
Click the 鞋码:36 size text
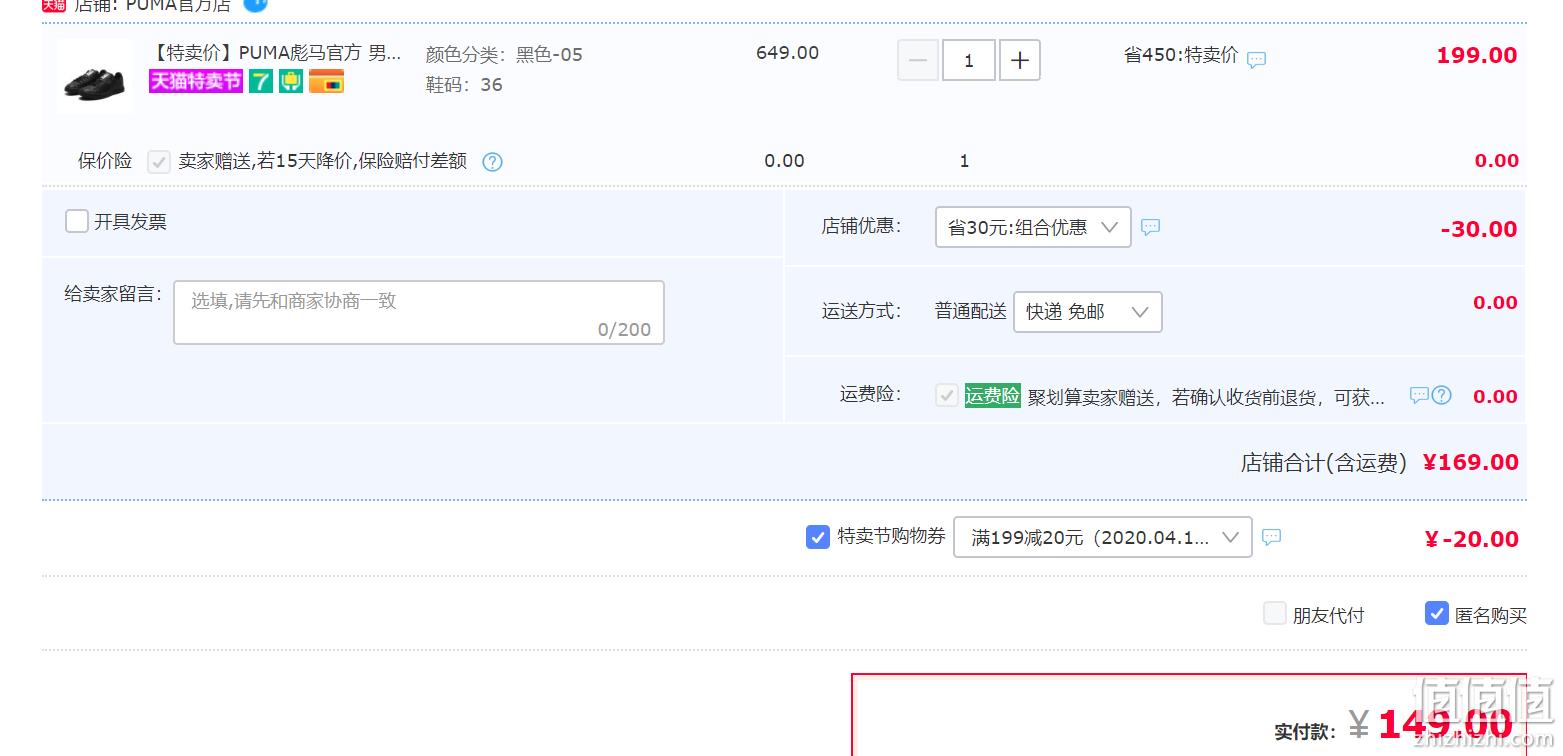[464, 85]
